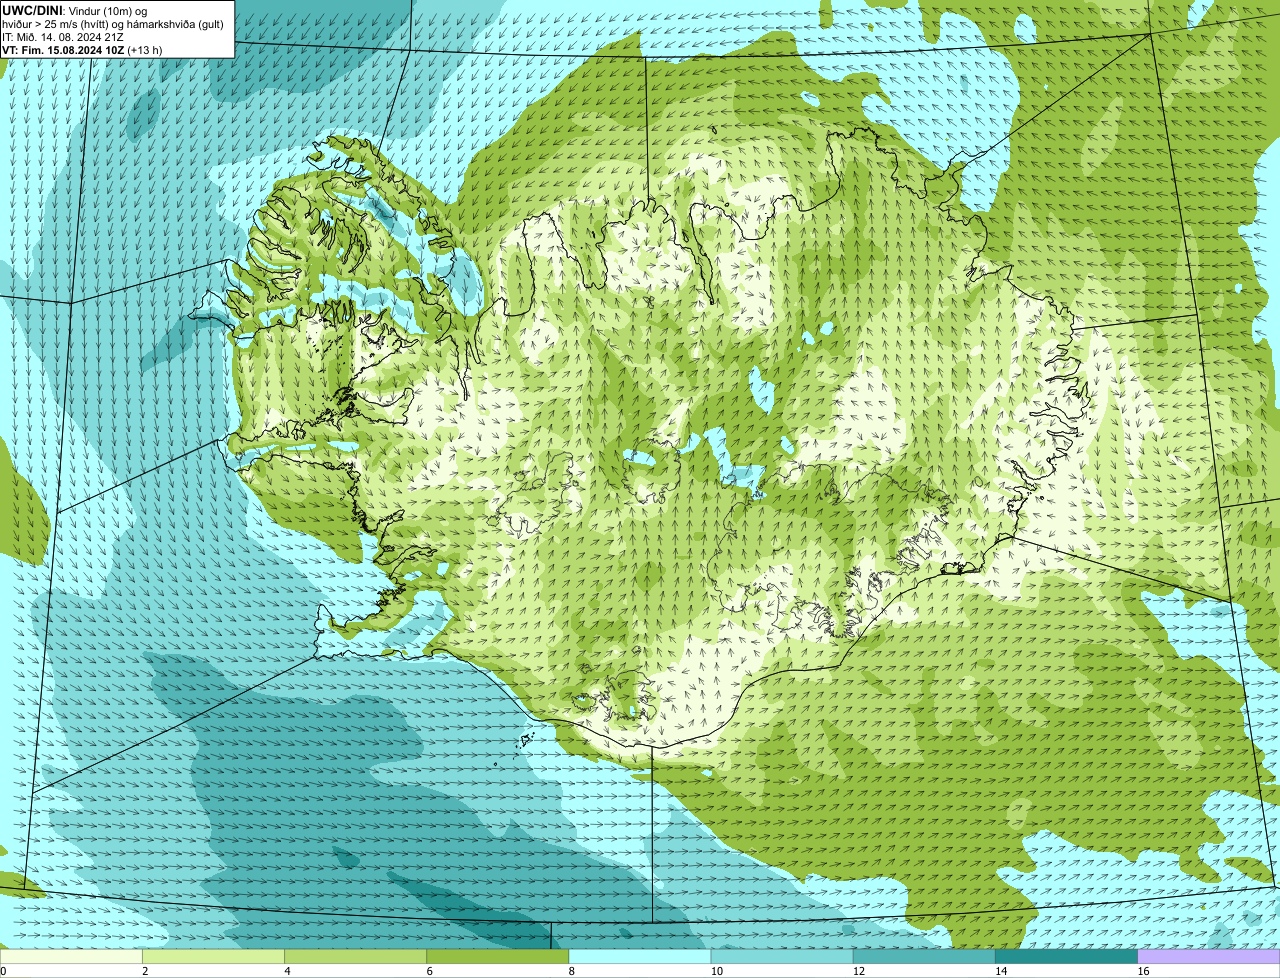Click the legend label '14'
The image size is (1280, 978).
point(1000,971)
